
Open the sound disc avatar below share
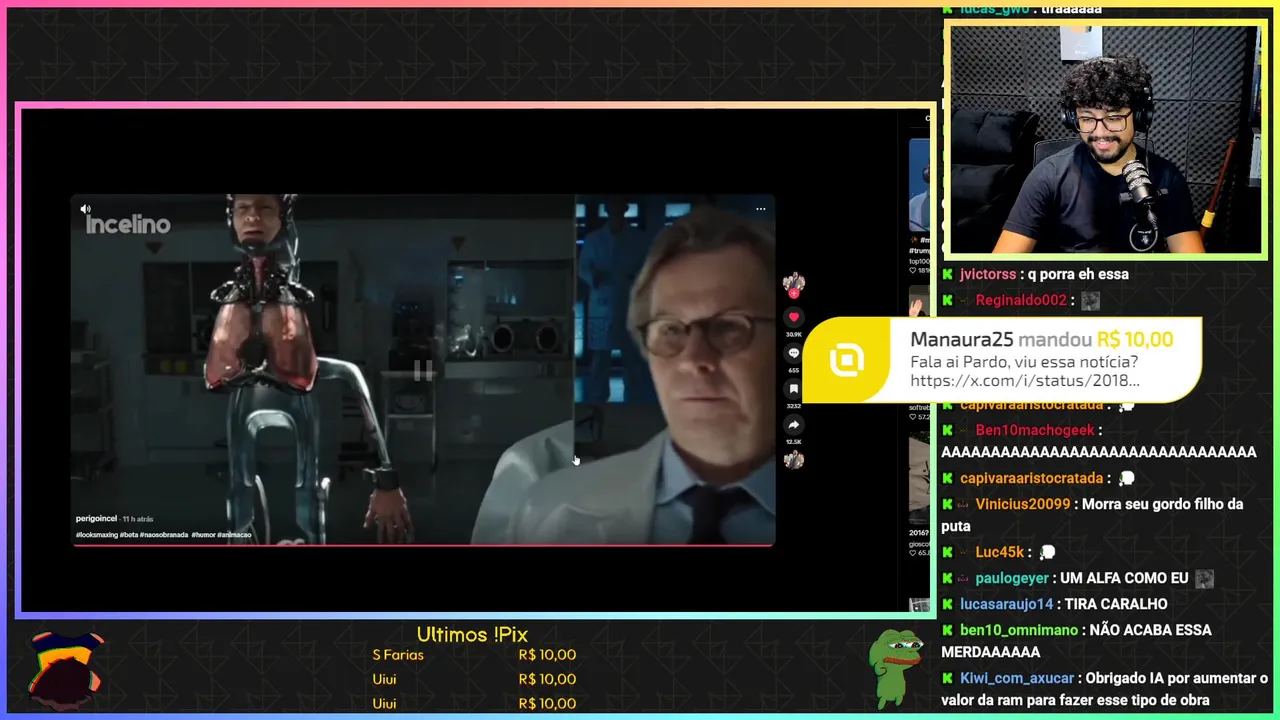click(794, 460)
